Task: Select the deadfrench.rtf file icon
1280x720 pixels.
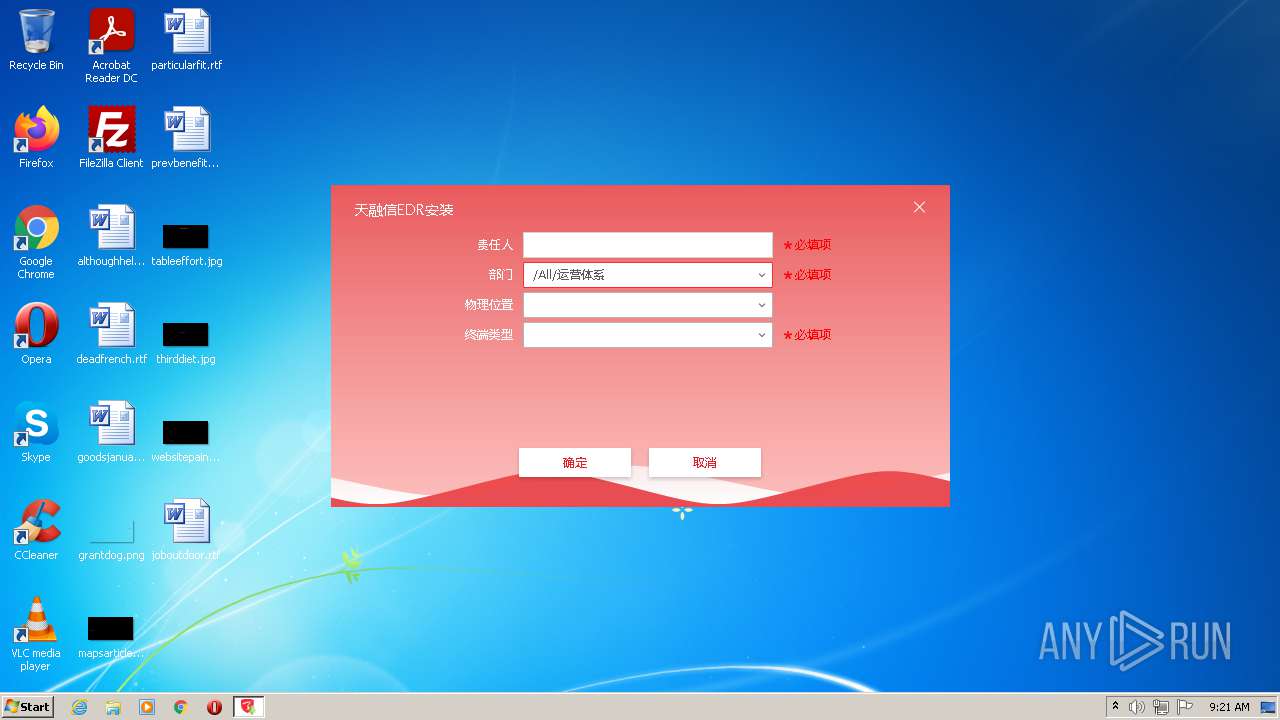Action: pos(111,334)
